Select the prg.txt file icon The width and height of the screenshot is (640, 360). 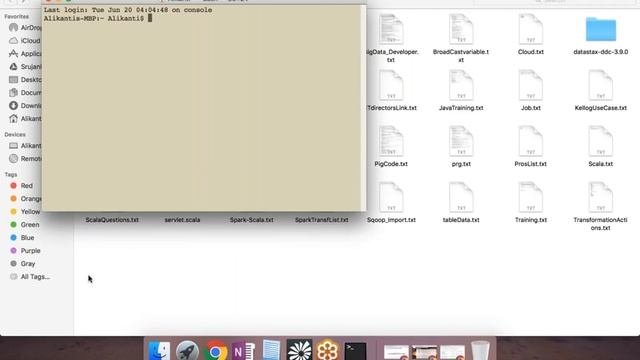click(461, 141)
